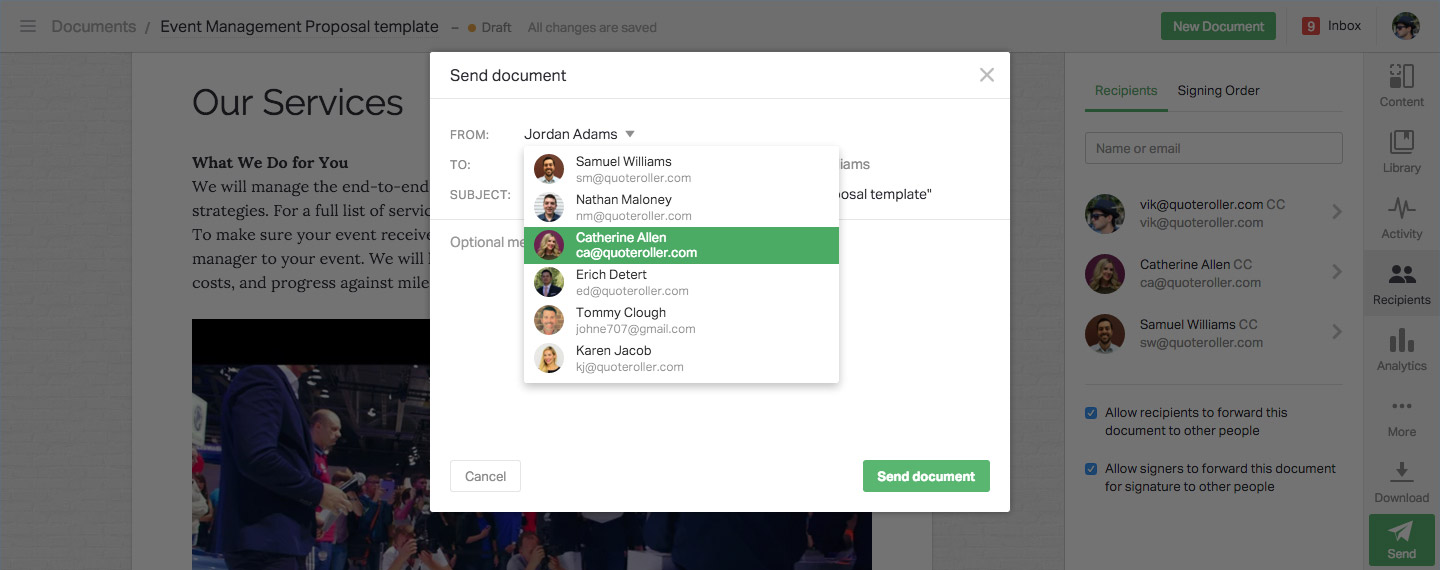Switch to the Signing Order tab

(x=1218, y=90)
